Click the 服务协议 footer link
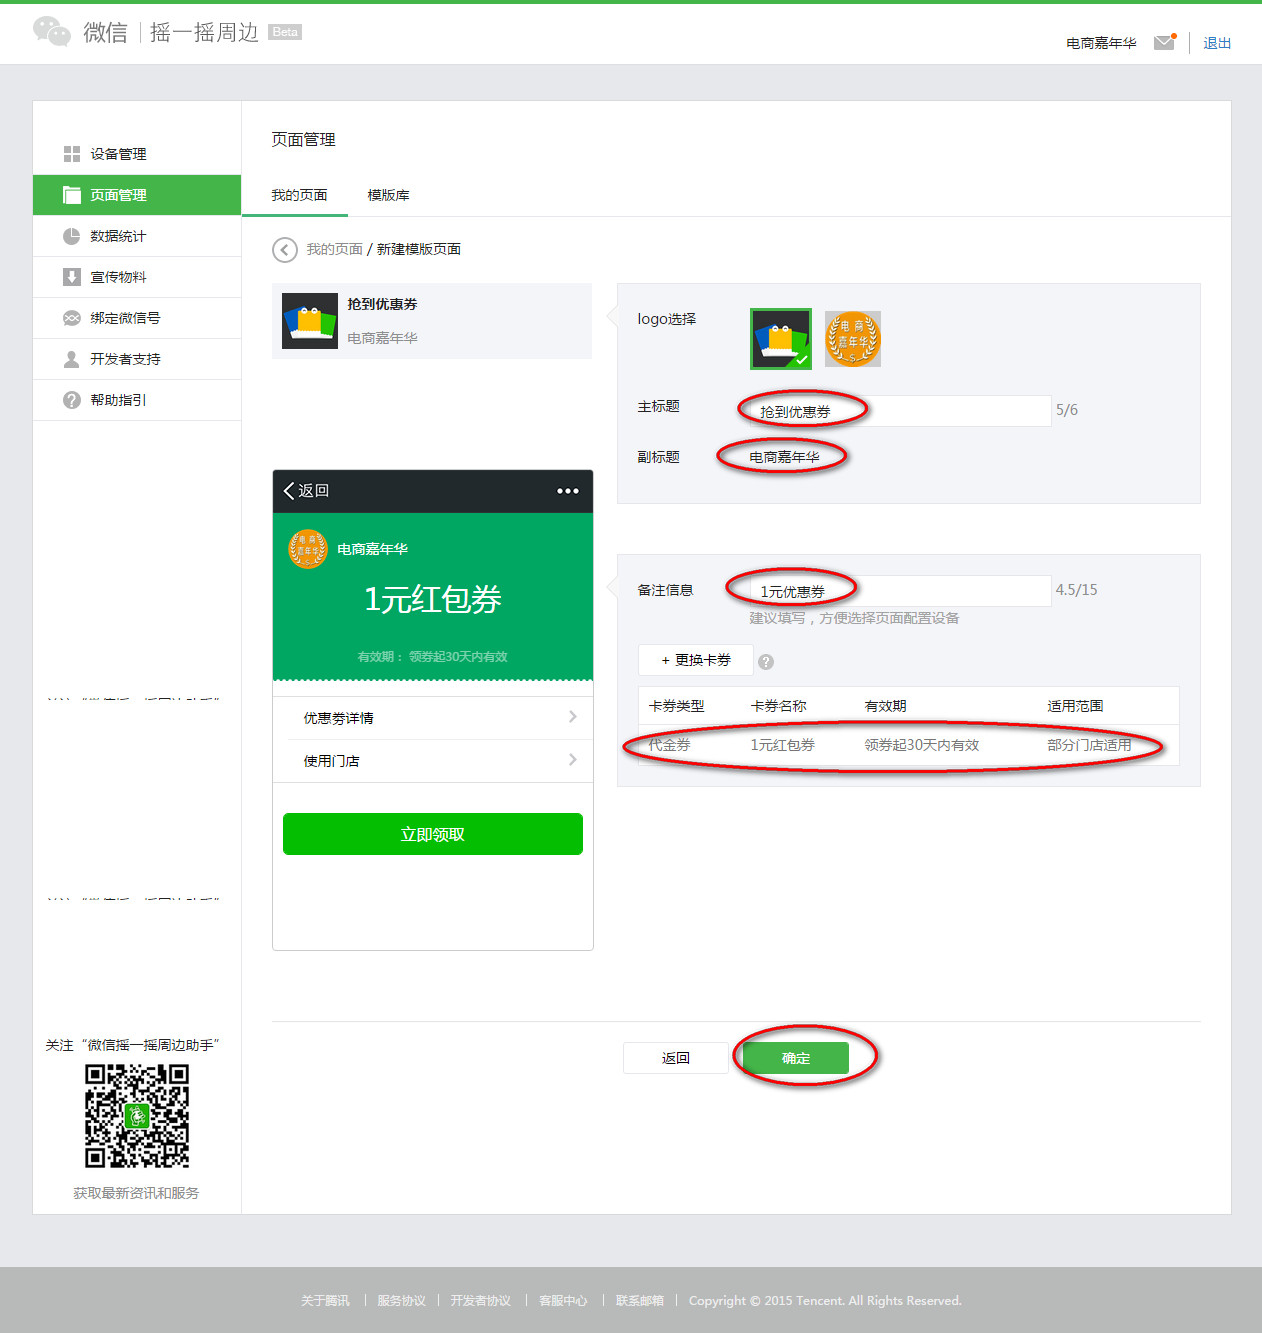Viewport: 1262px width, 1333px height. tap(401, 1301)
